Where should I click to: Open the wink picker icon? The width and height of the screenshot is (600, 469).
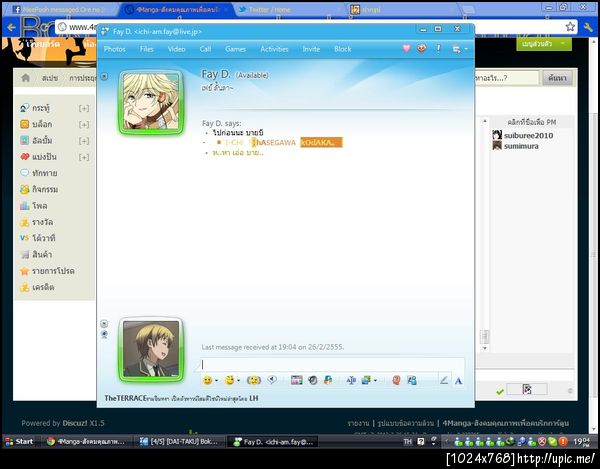[x=230, y=380]
